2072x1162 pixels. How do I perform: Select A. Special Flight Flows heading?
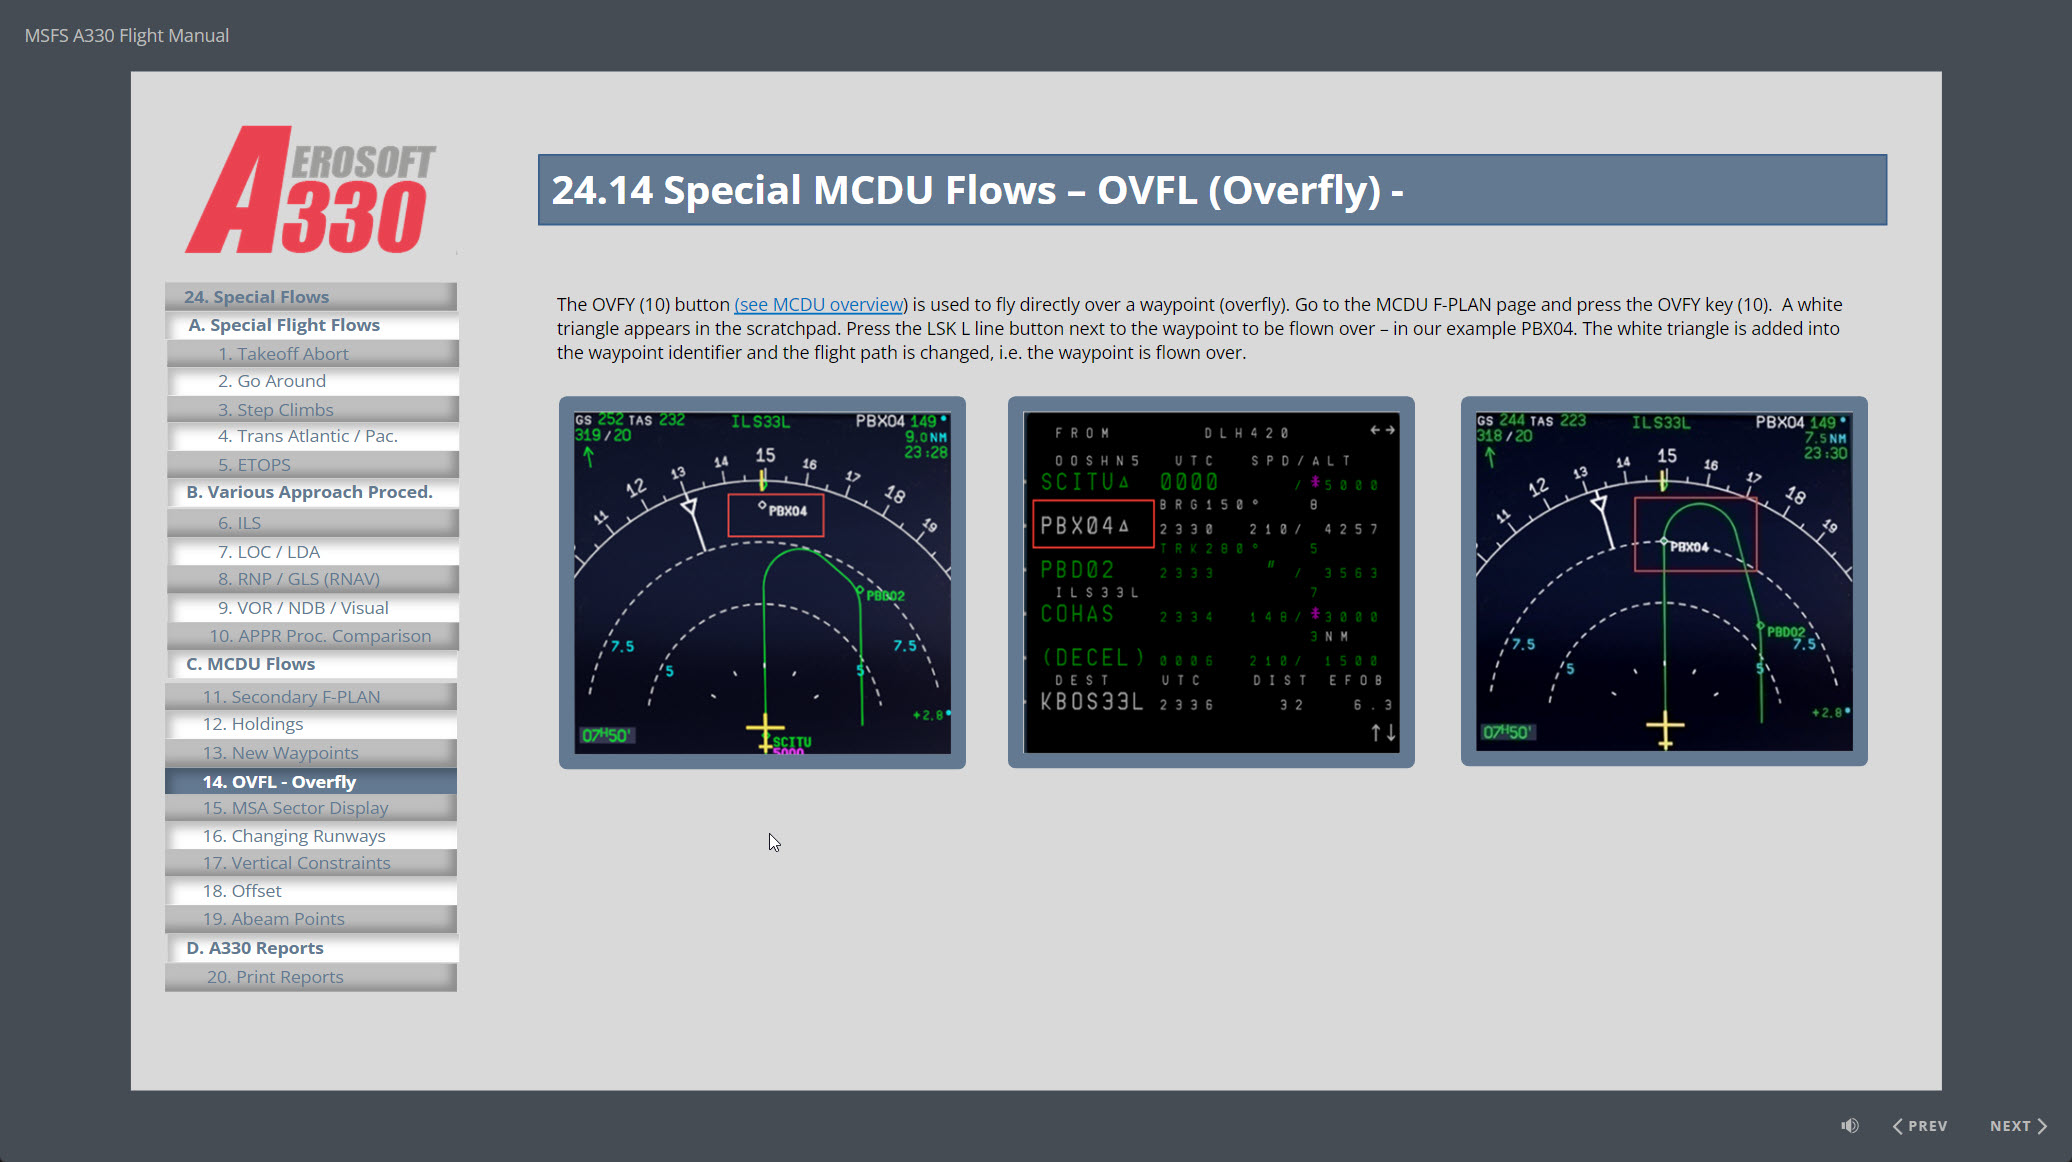tap(284, 325)
